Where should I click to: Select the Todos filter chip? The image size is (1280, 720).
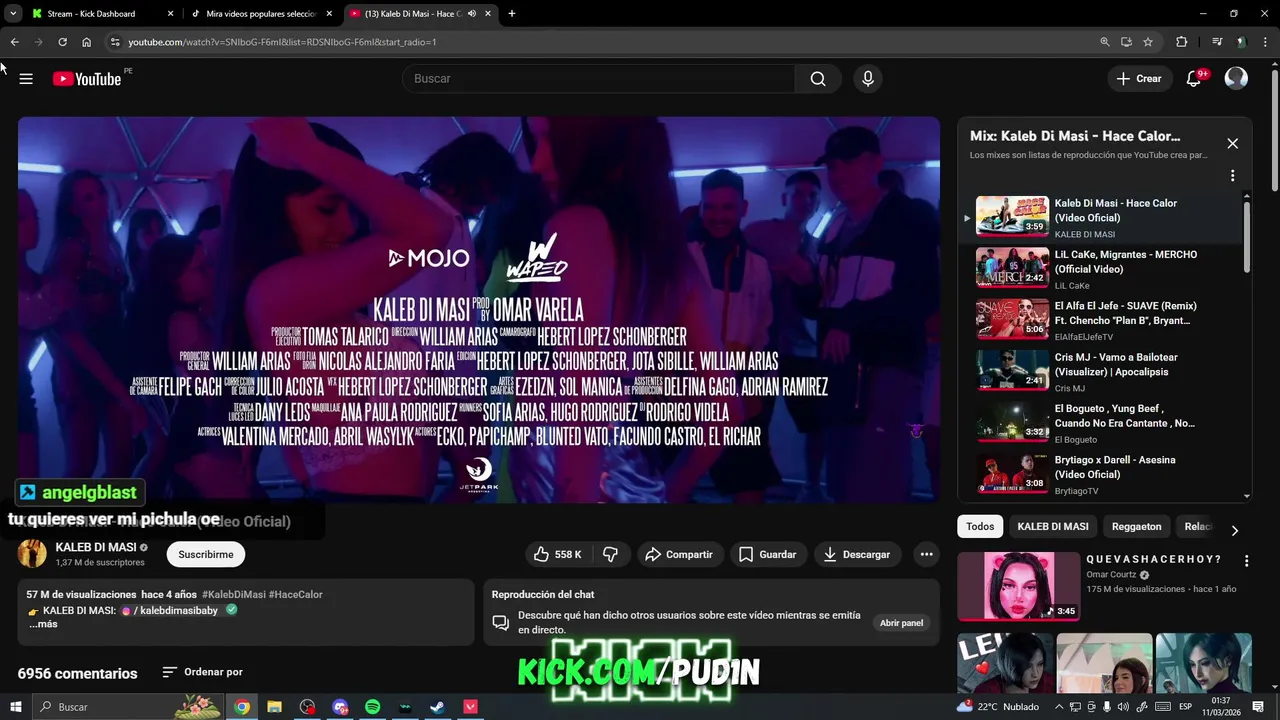980,526
